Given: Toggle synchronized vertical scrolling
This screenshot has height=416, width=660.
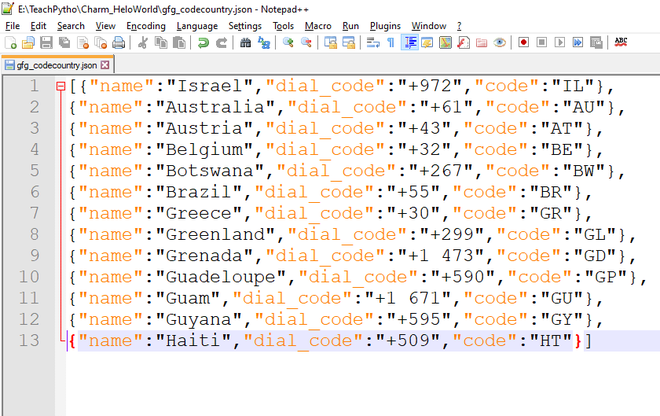Looking at the screenshot, I should tap(330, 43).
